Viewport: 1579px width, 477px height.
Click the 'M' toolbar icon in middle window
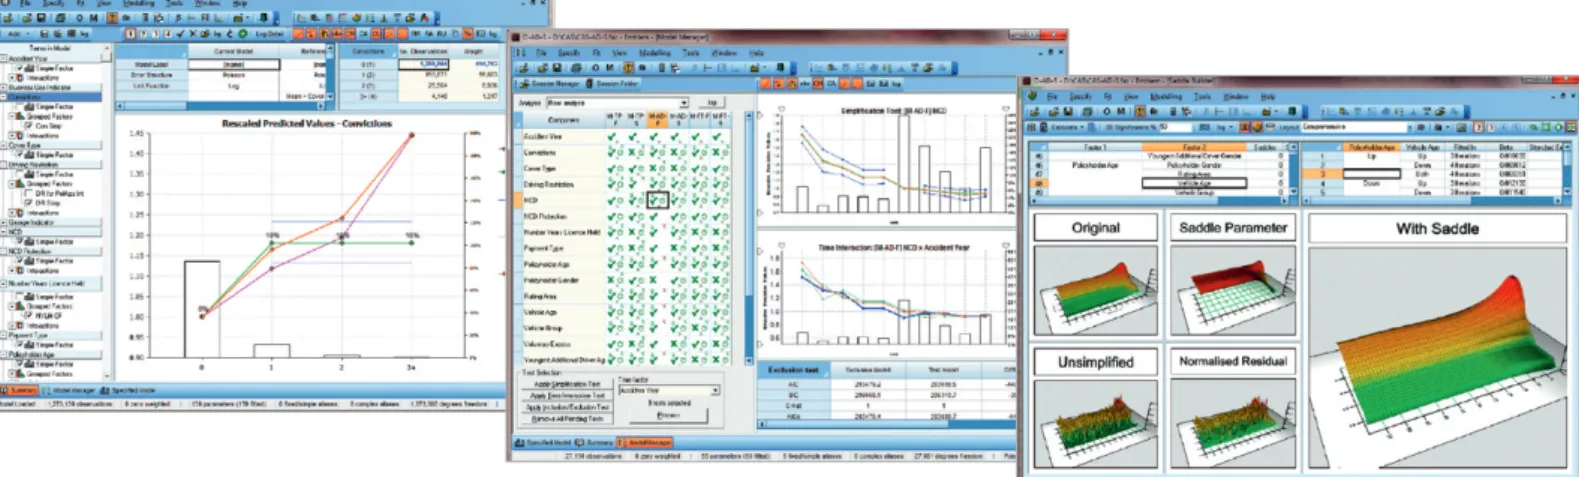click(610, 68)
